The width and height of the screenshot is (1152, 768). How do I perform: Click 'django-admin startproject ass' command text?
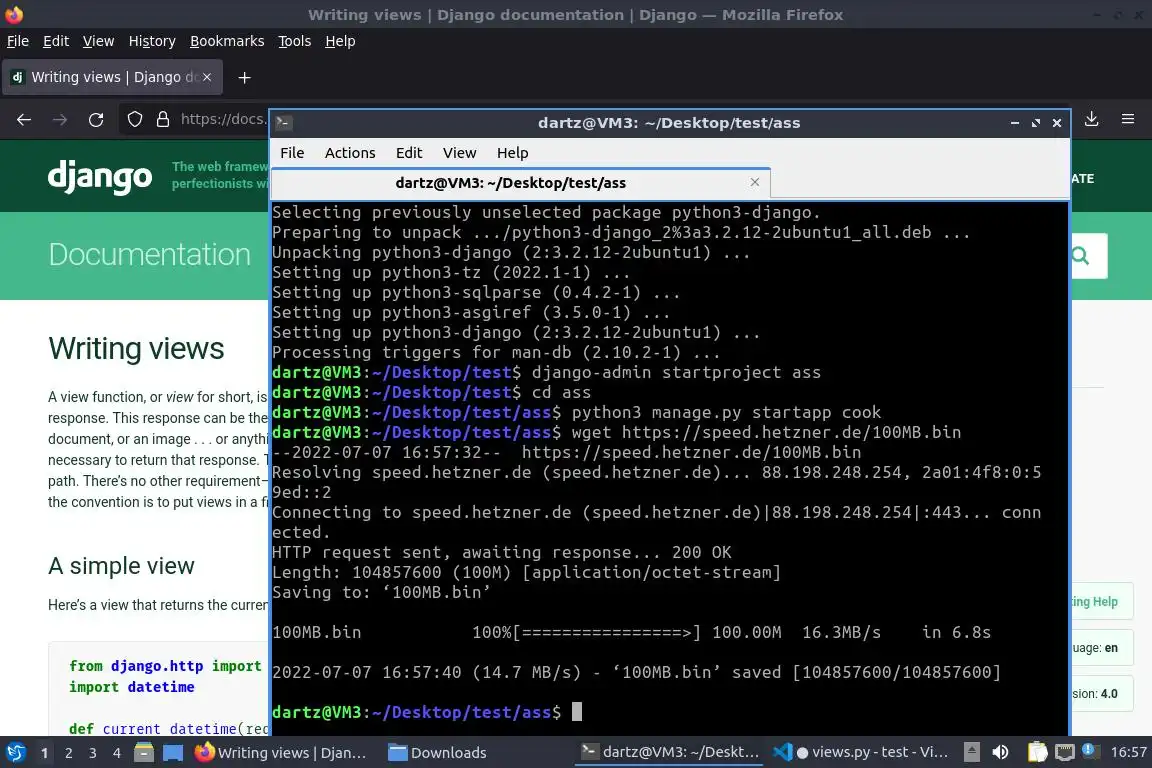676,372
